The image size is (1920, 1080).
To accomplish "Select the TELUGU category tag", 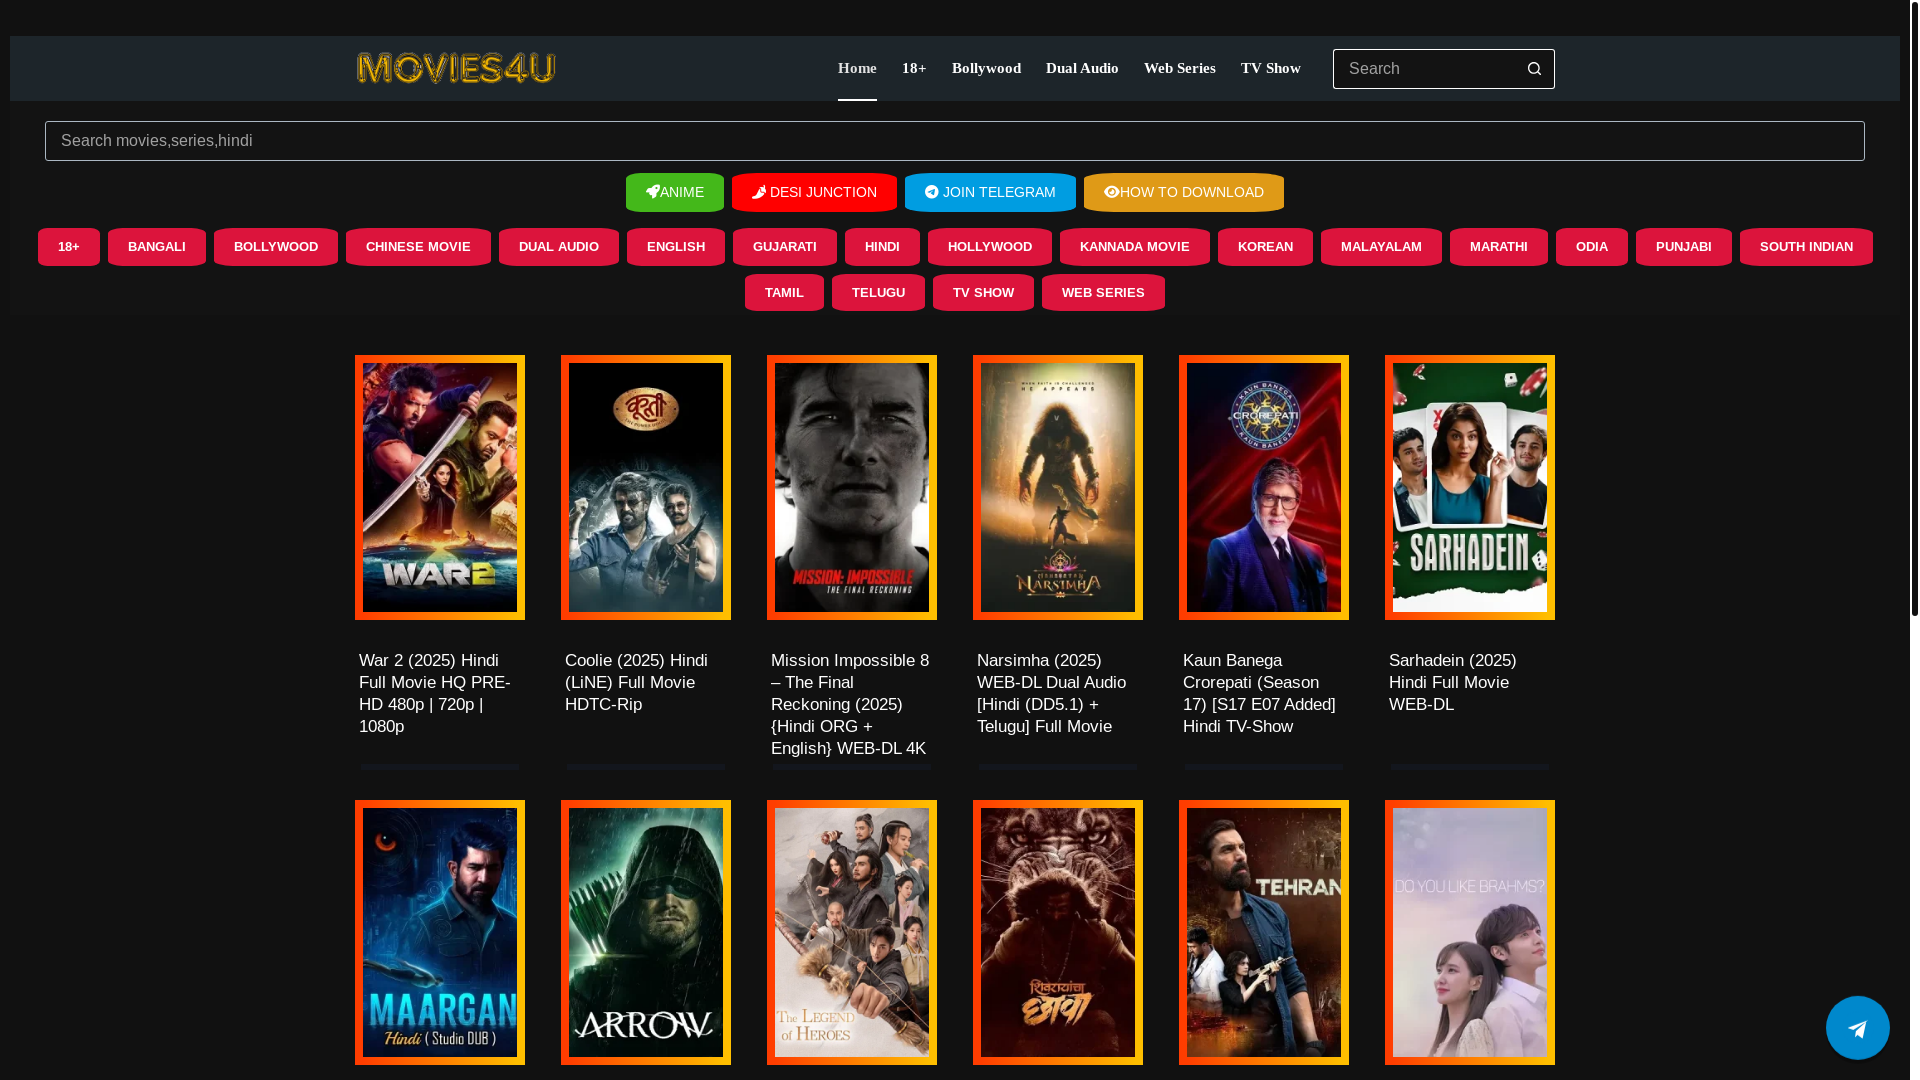I will click(878, 293).
